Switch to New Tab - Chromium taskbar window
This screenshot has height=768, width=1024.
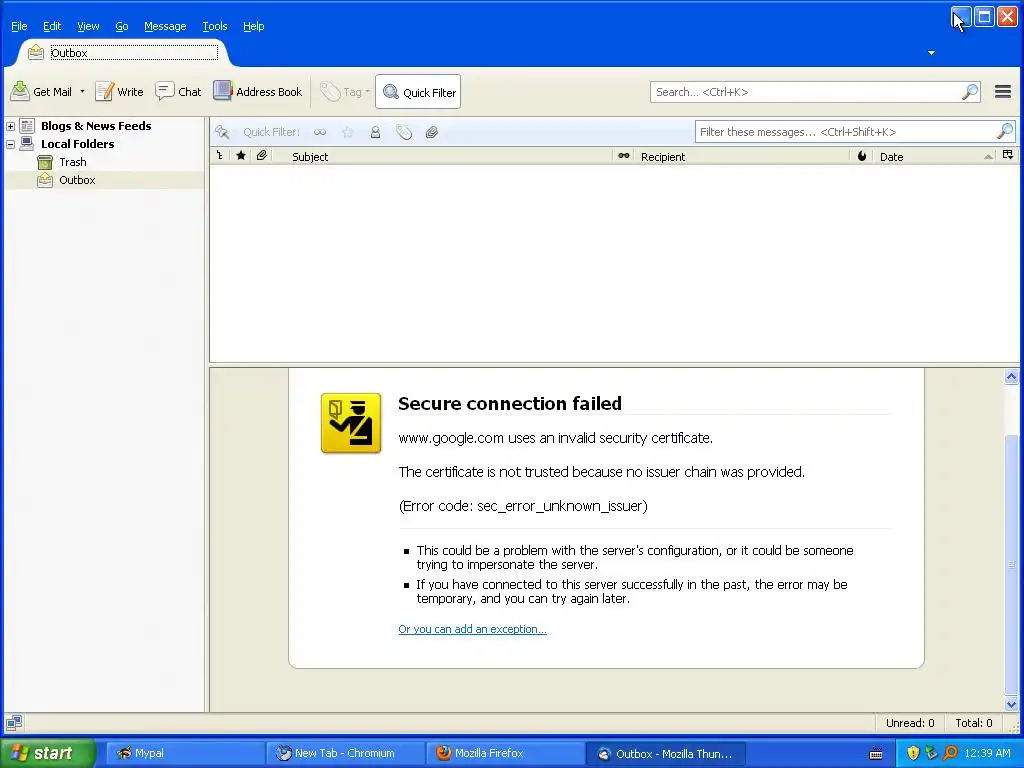[344, 754]
